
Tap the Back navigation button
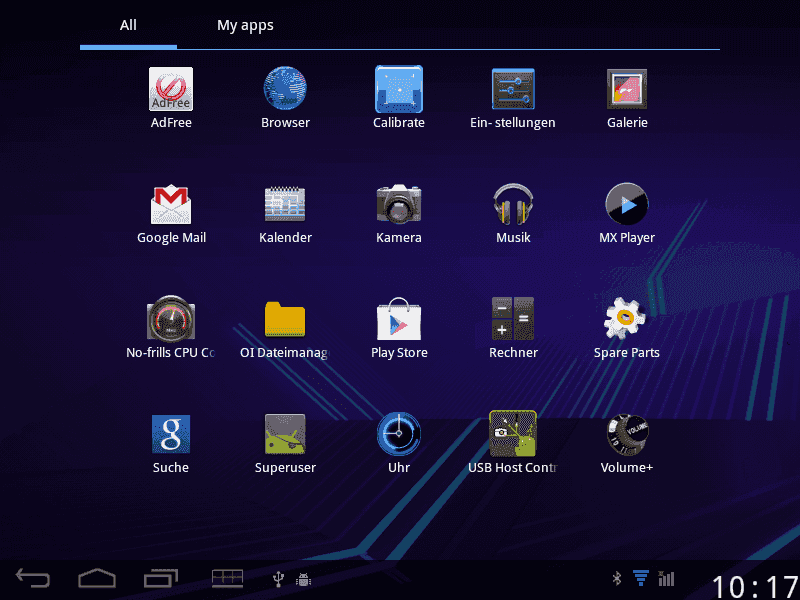(33, 578)
